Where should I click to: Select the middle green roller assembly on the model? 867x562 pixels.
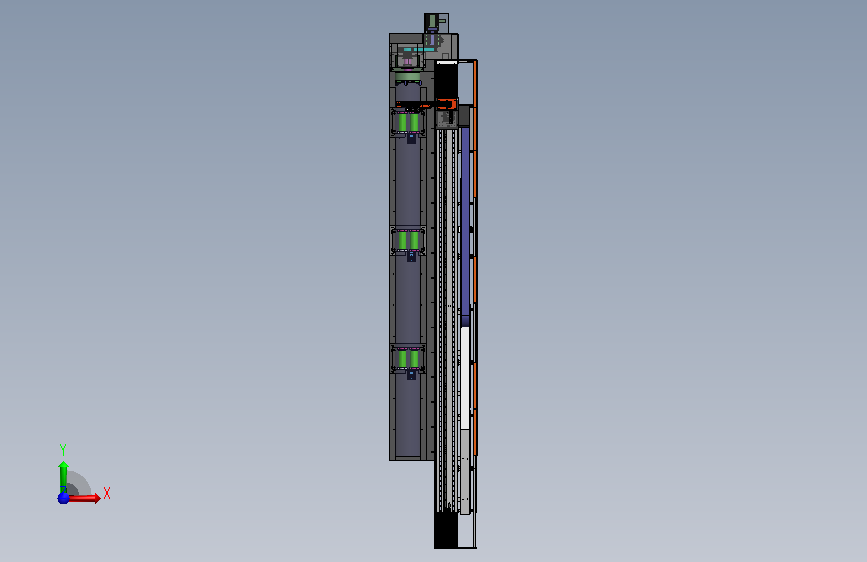click(408, 241)
